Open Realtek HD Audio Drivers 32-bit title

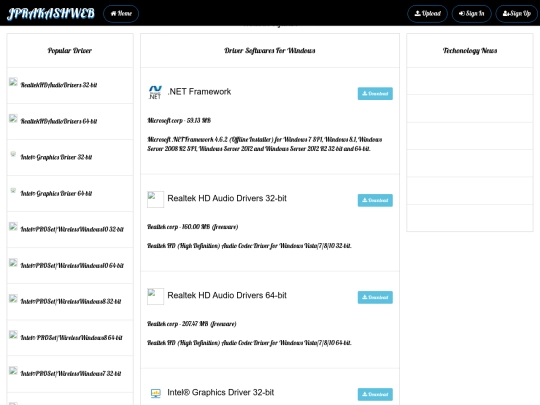[x=227, y=198]
